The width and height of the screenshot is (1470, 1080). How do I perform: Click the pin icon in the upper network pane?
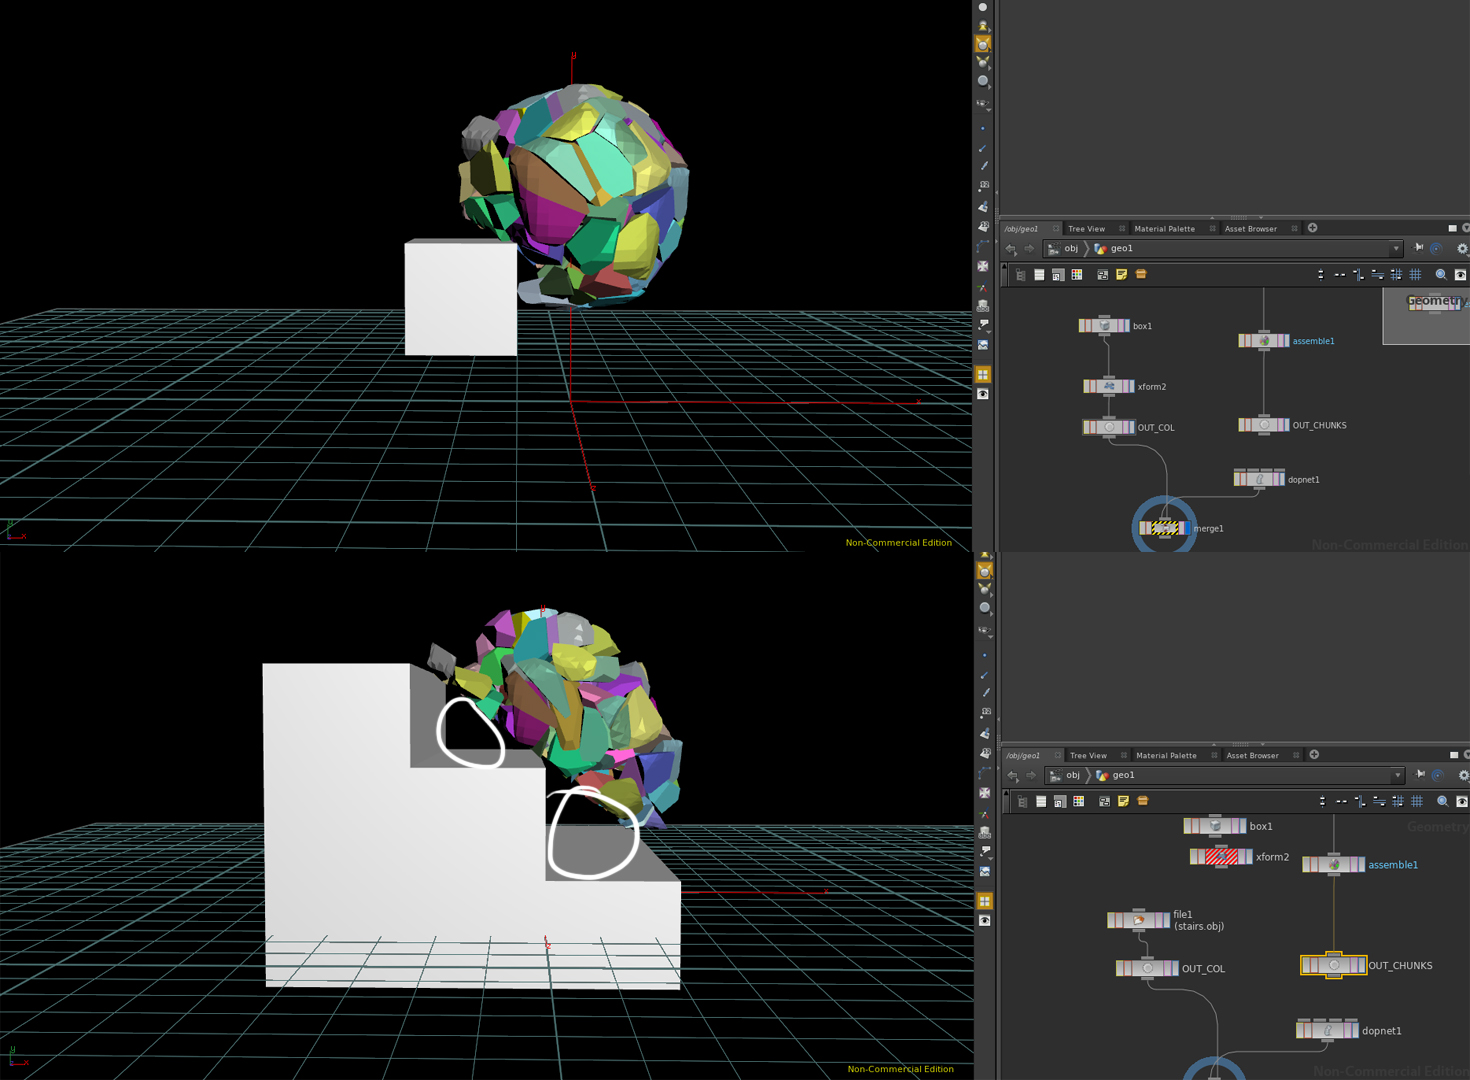pos(1418,249)
